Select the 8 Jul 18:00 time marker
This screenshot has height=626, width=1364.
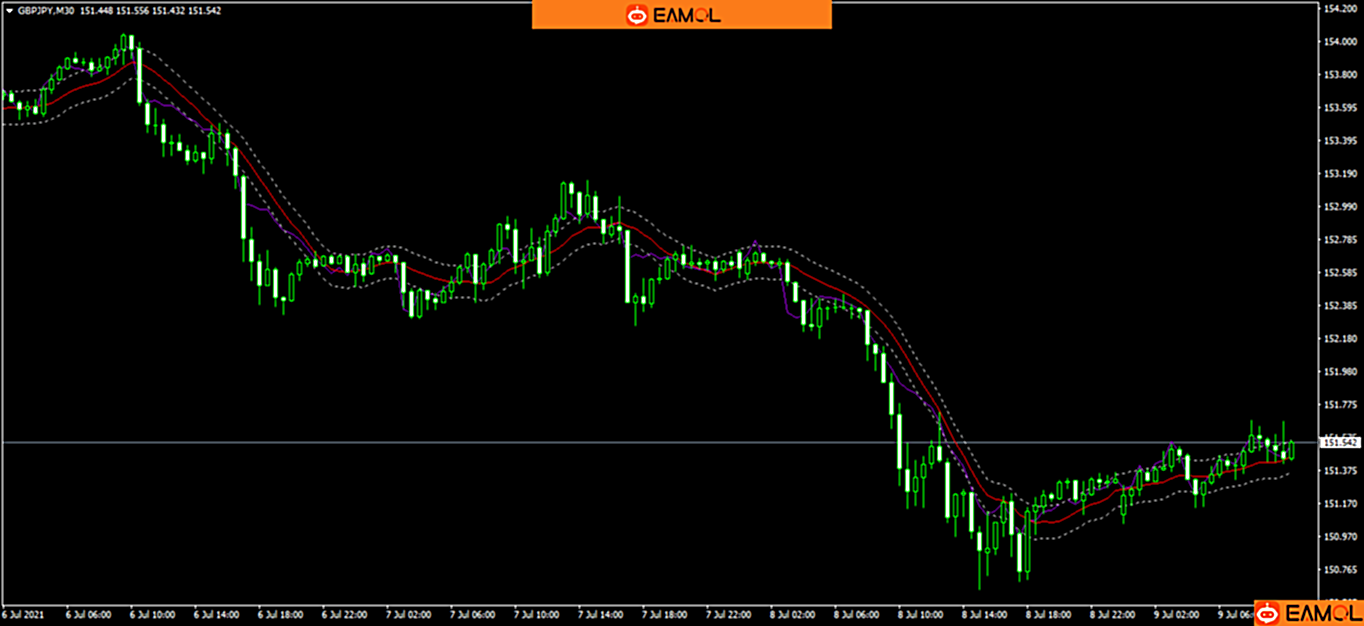(1048, 612)
